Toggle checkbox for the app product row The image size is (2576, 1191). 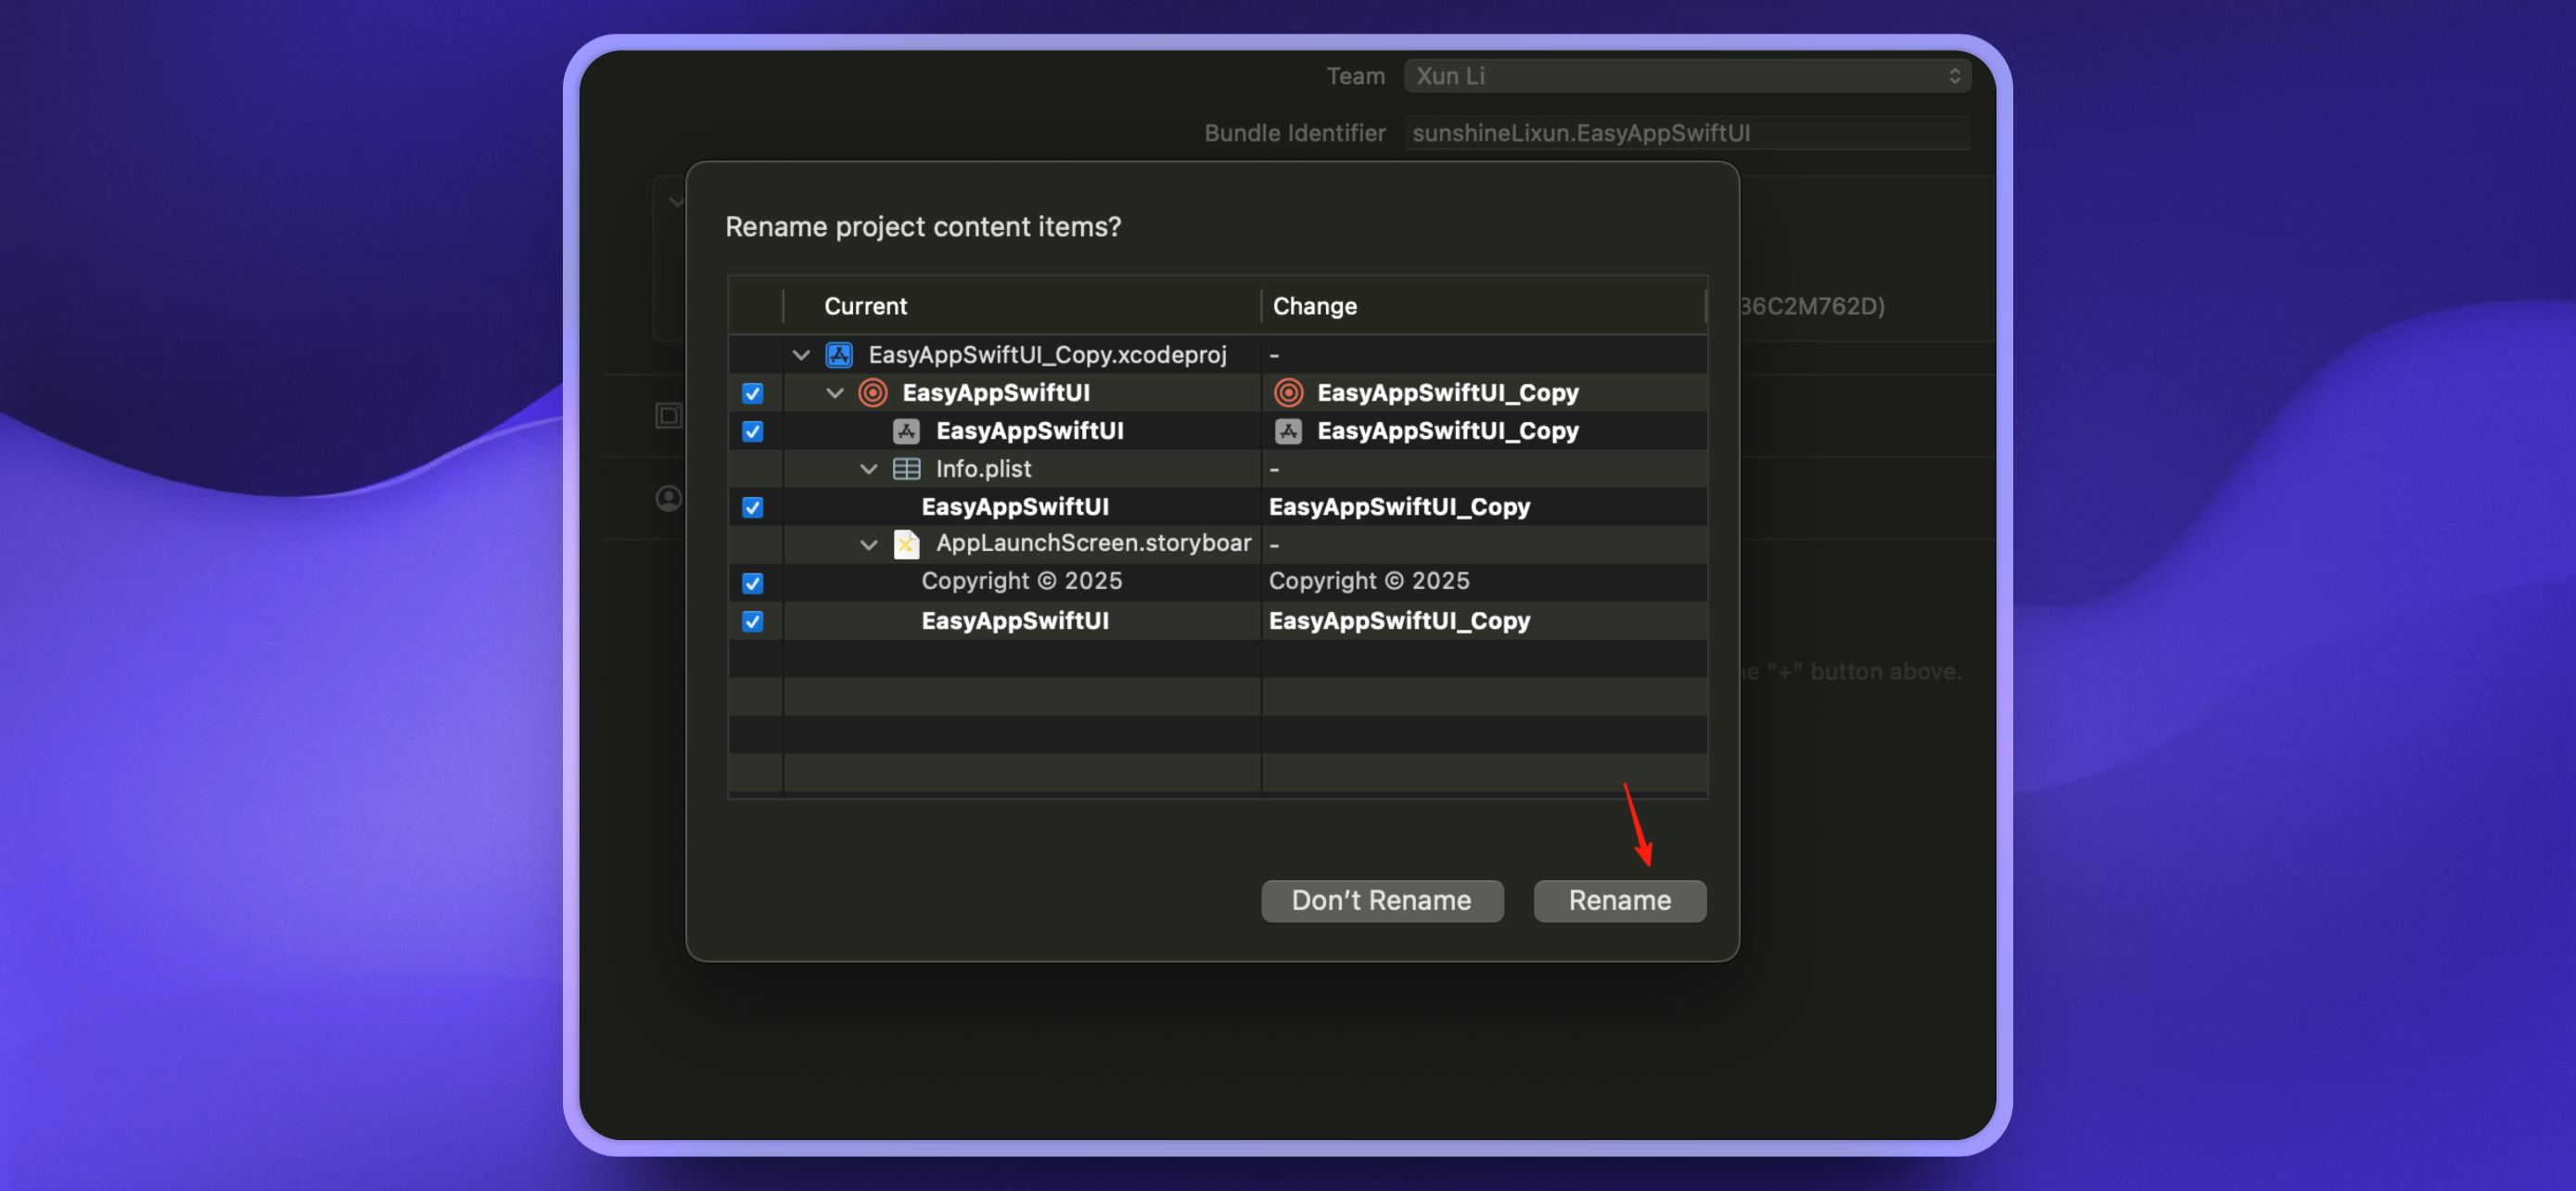click(752, 431)
